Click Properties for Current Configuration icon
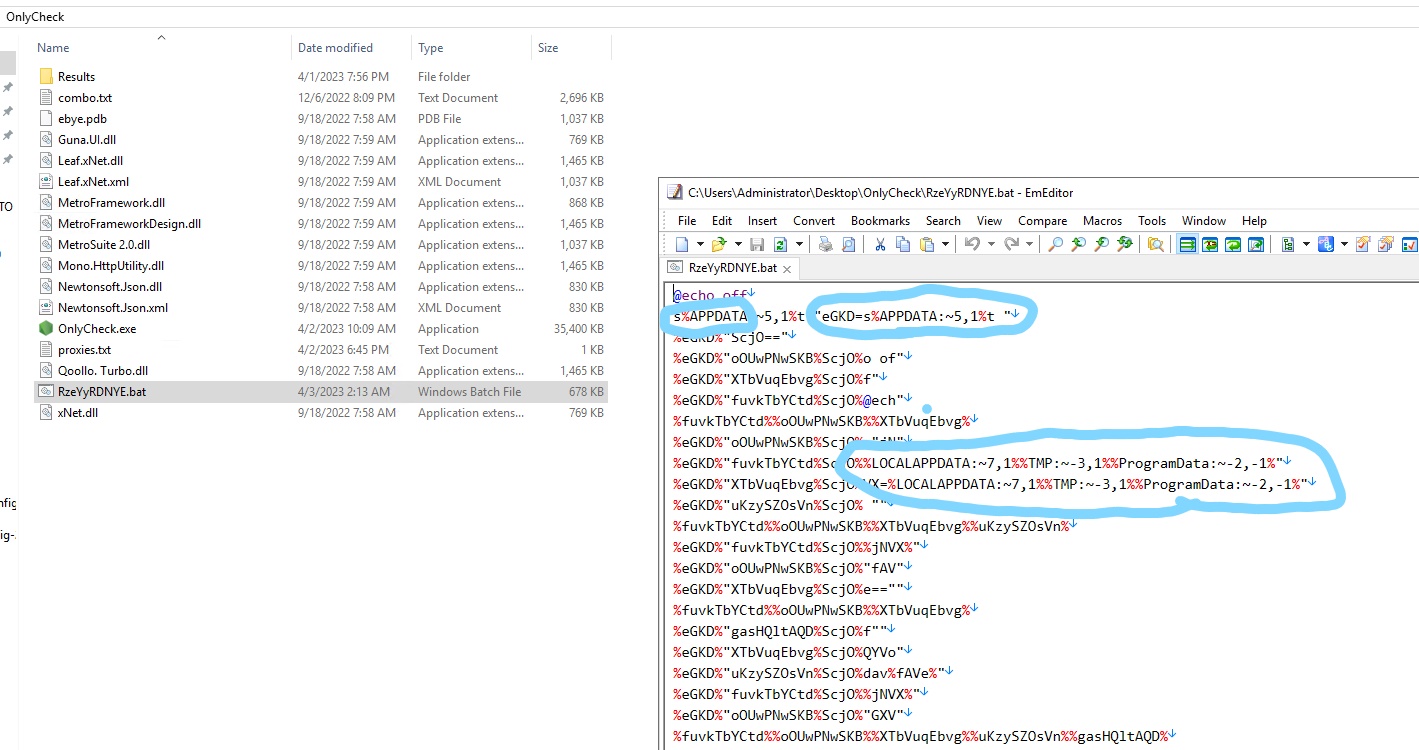This screenshot has height=750, width=1419. coord(1362,244)
